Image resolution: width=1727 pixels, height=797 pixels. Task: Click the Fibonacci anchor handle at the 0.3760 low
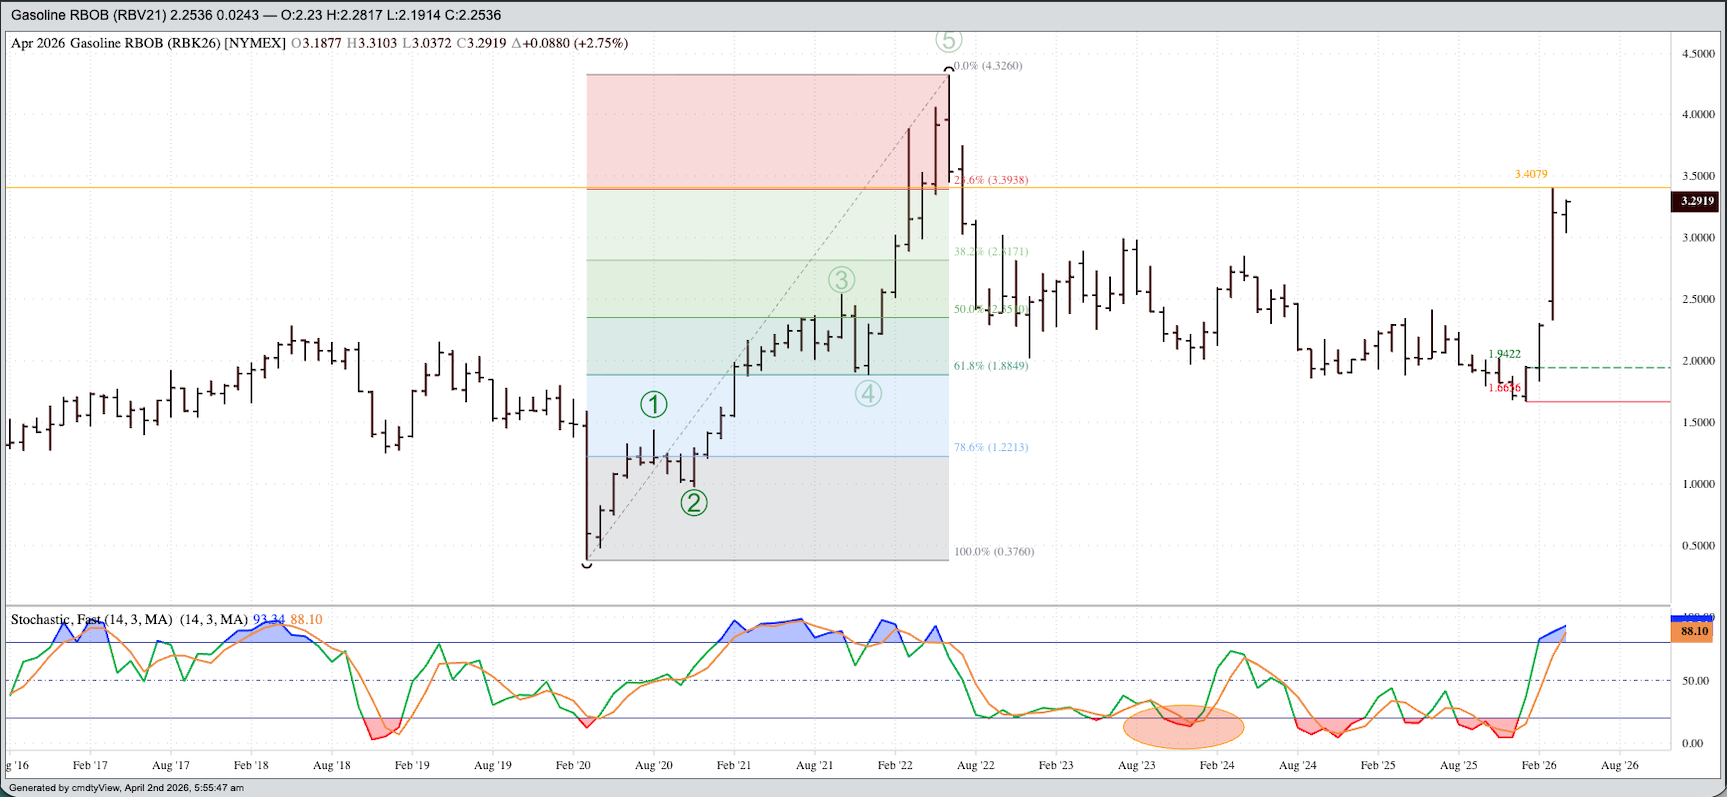pos(587,563)
